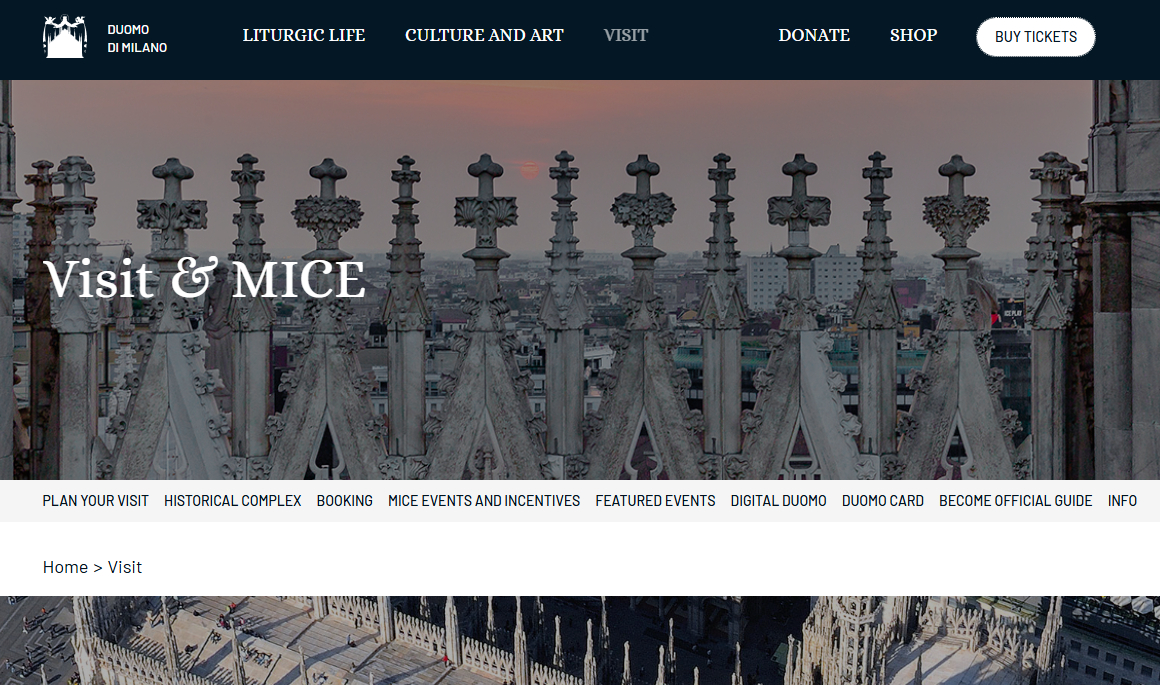Switch to the Booking tab
The width and height of the screenshot is (1160, 685).
point(344,501)
